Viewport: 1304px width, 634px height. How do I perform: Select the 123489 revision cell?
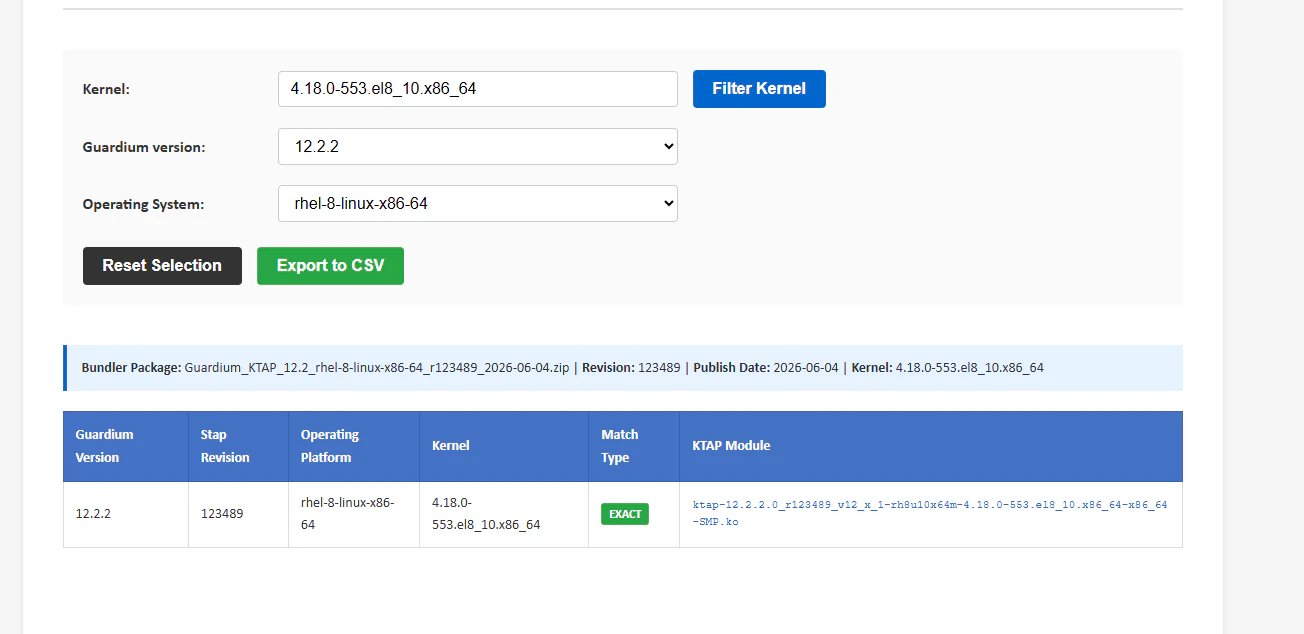pyautogui.click(x=239, y=514)
